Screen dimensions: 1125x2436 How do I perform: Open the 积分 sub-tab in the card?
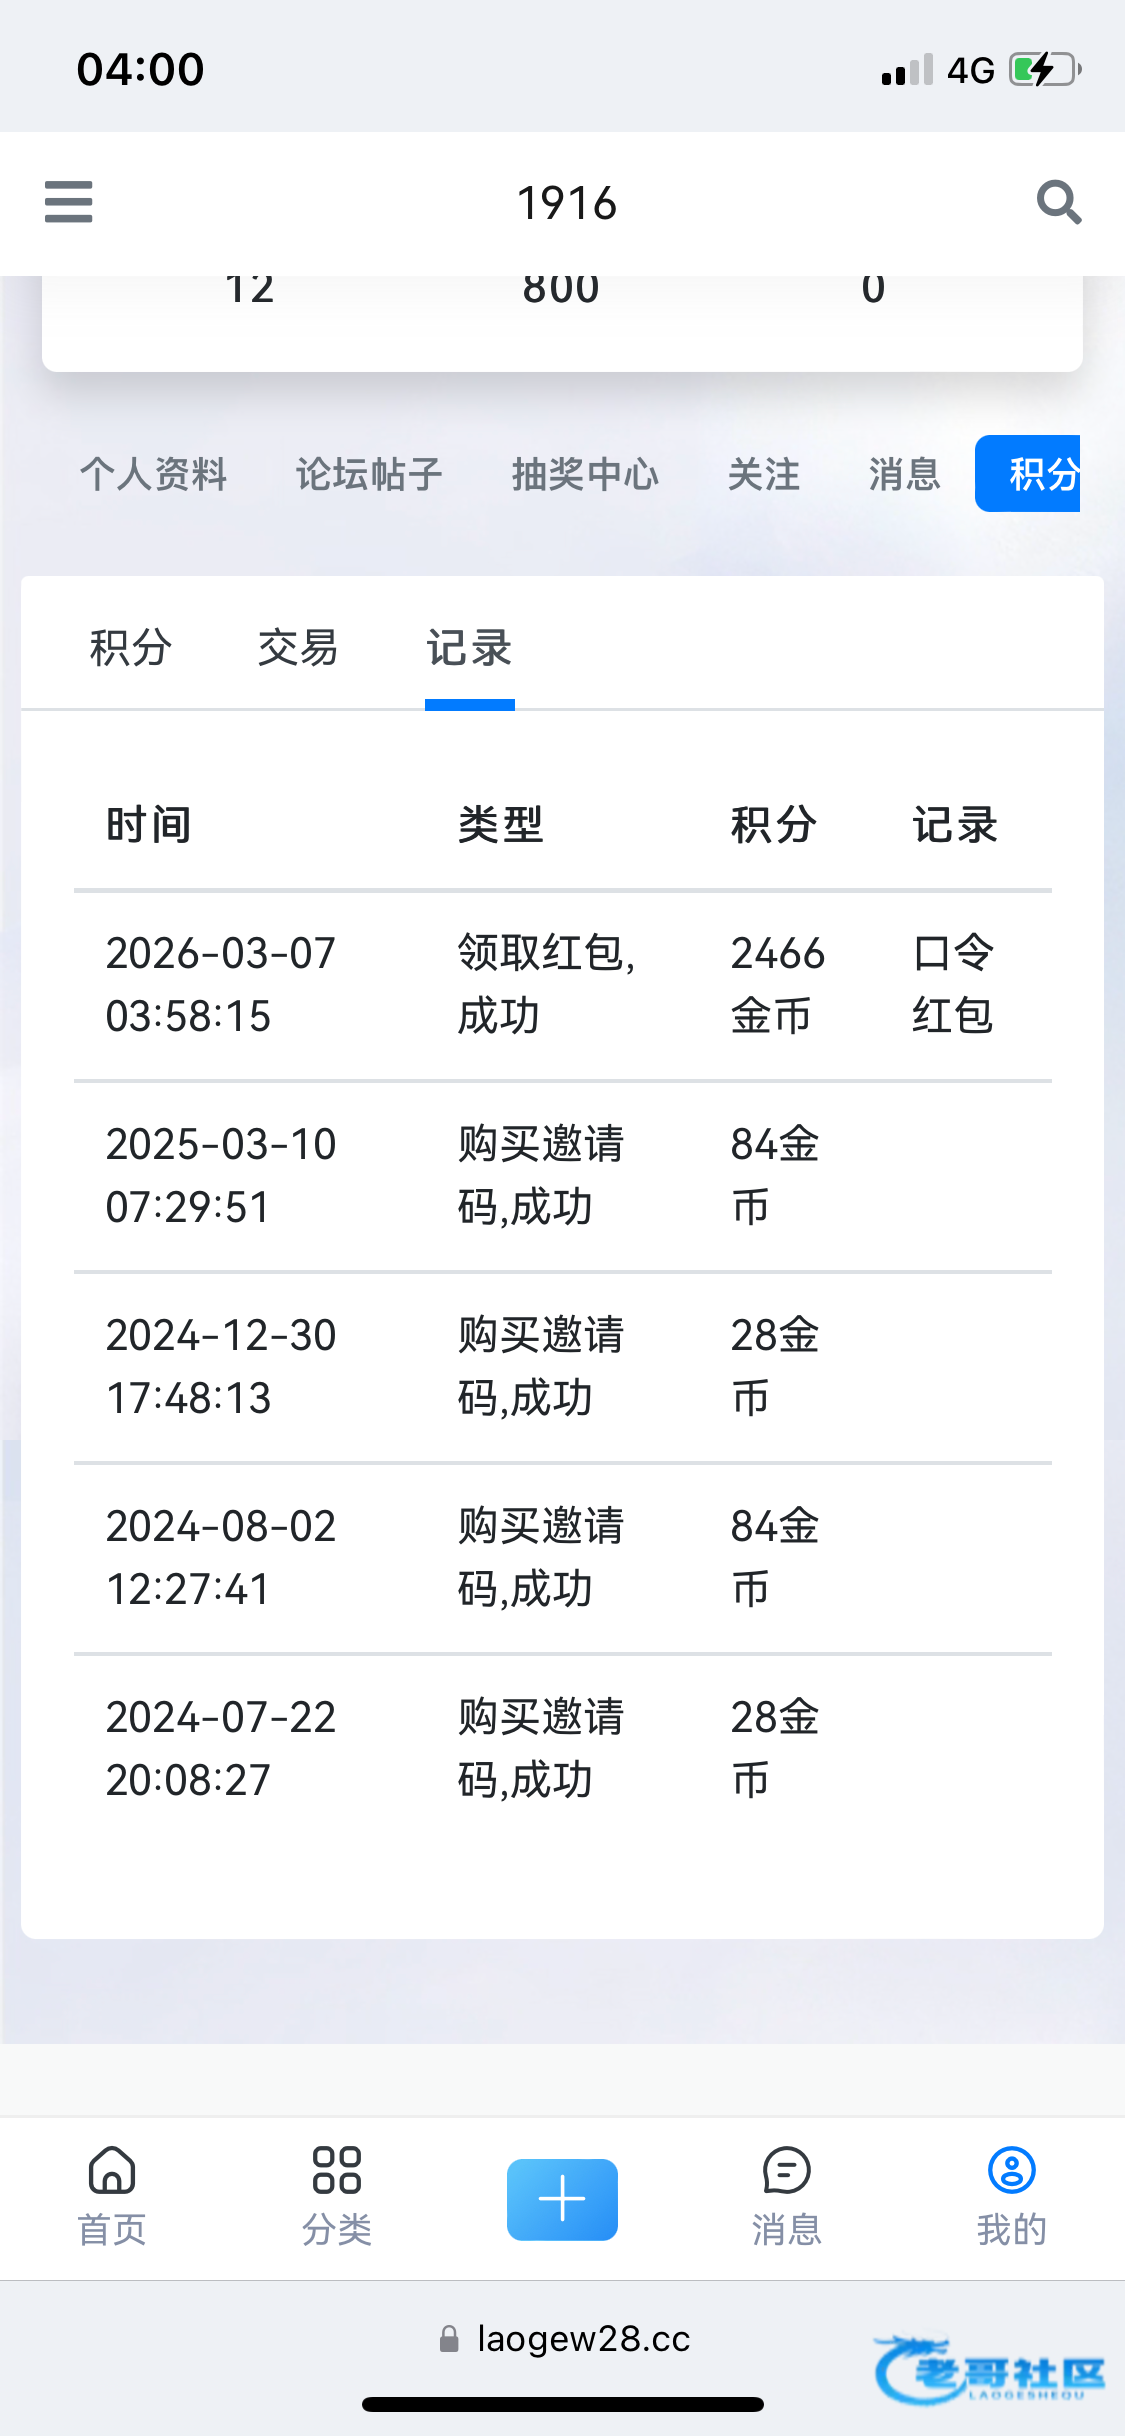131,648
